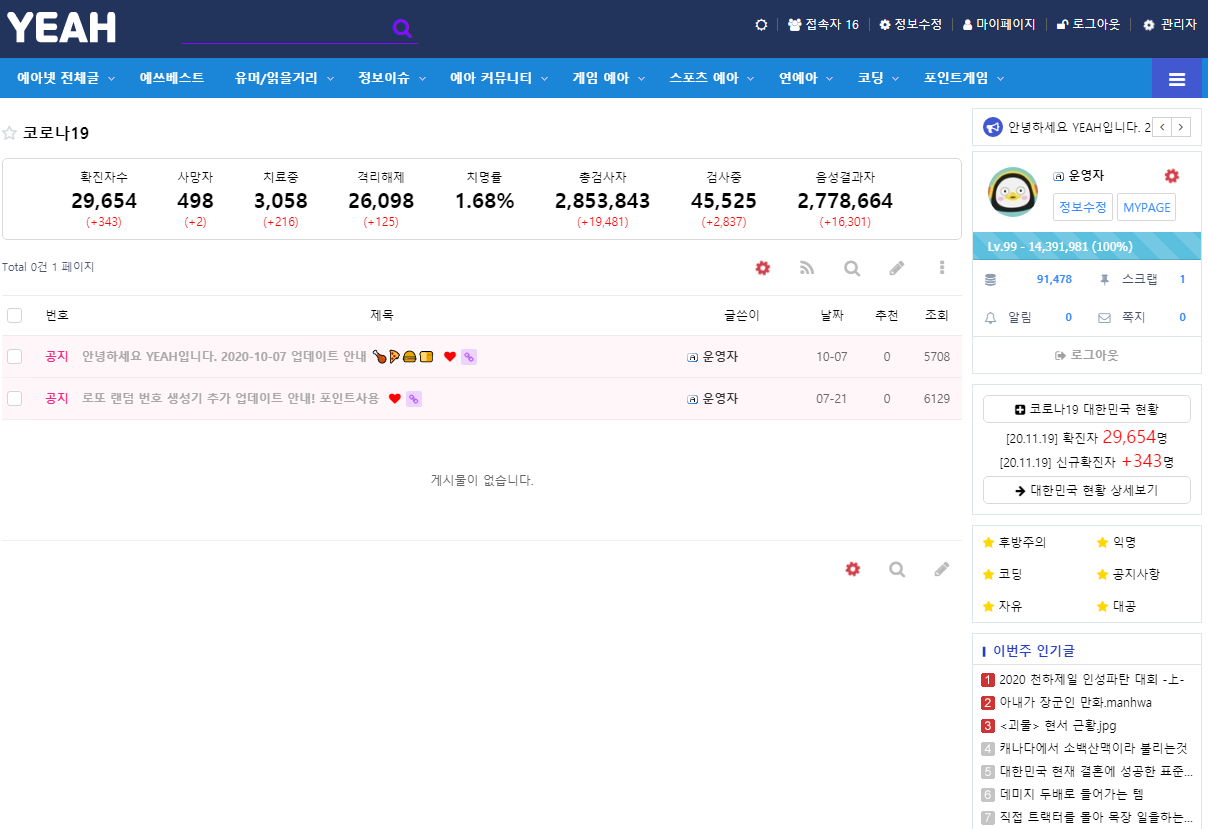1208x829 pixels.
Task: Expand the 예아넷 전체글 dropdown menu
Action: (x=66, y=78)
